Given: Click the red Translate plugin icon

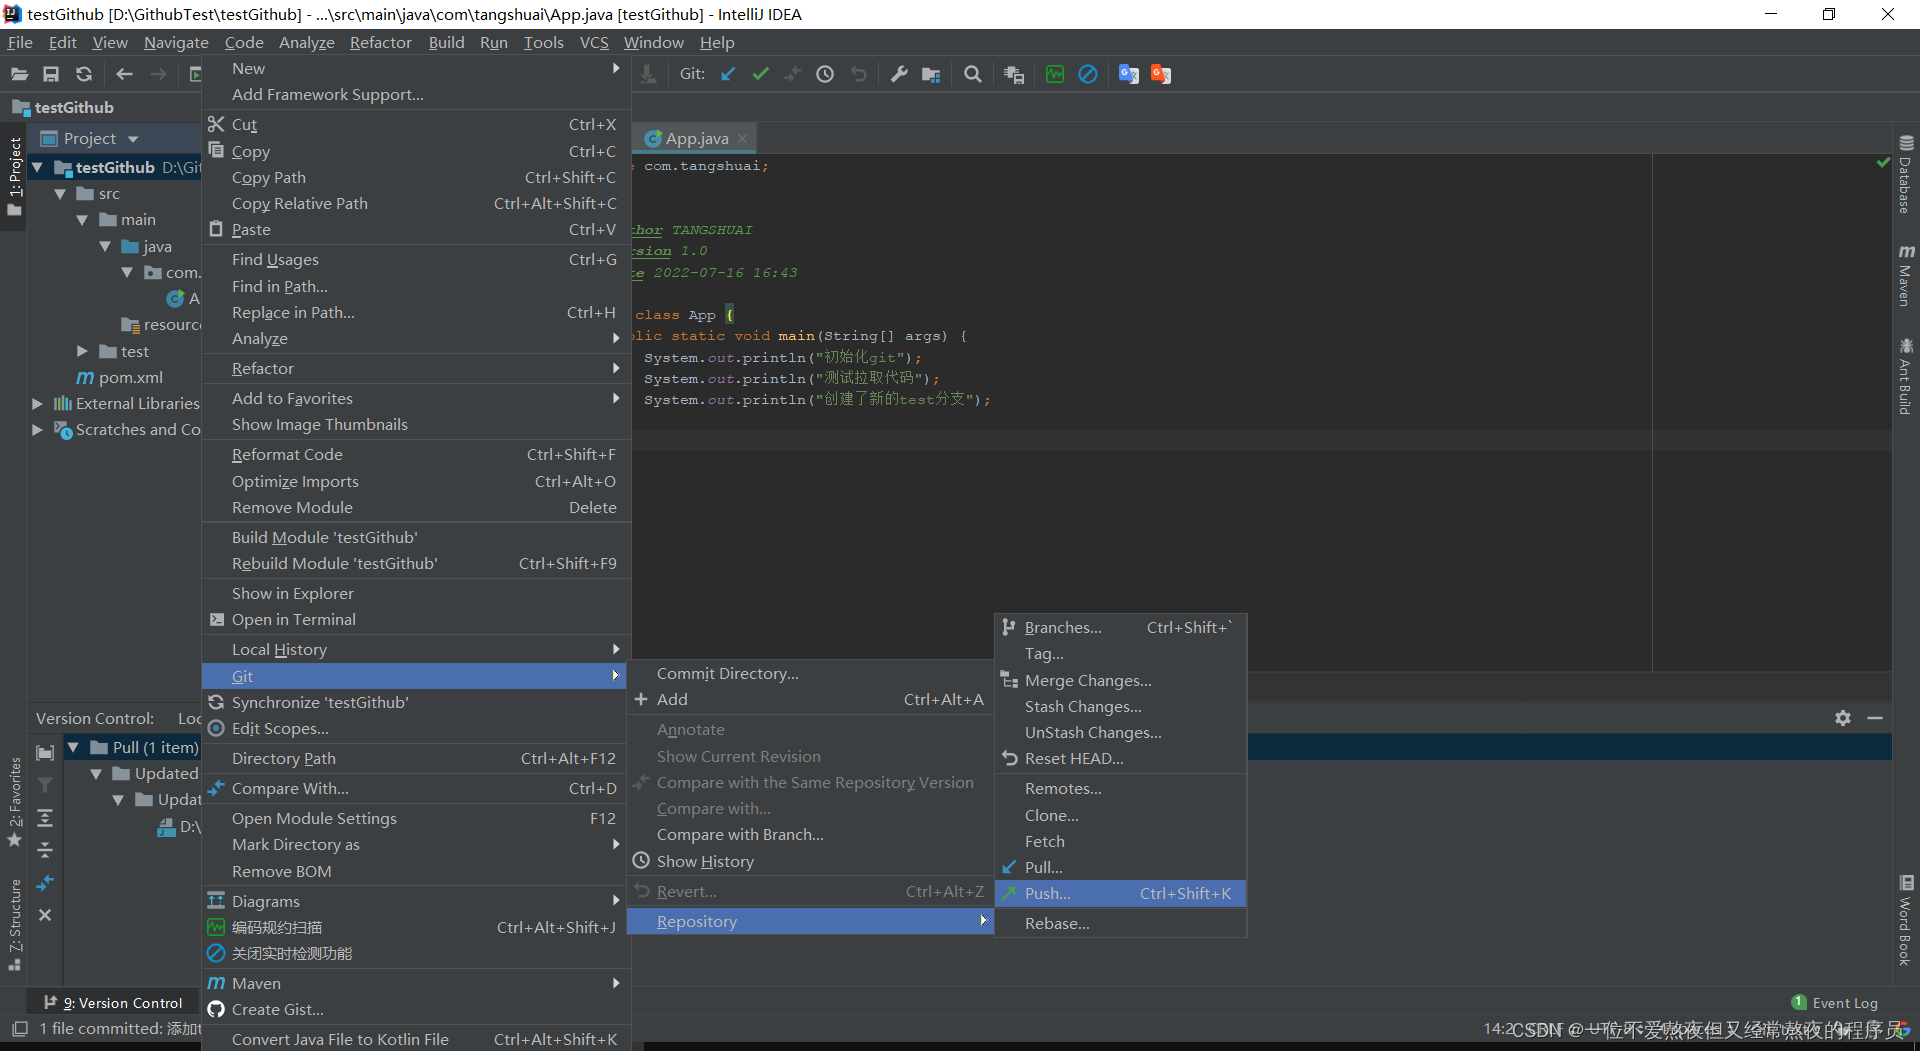Looking at the screenshot, I should 1161,74.
